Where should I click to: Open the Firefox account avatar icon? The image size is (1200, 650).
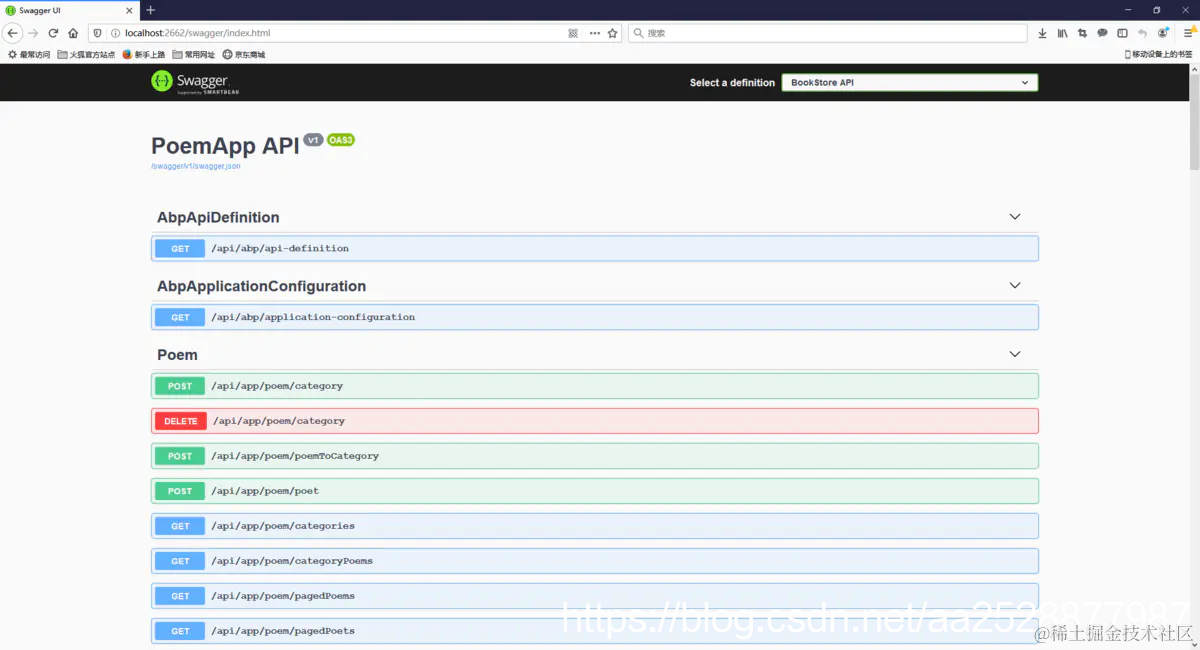pyautogui.click(x=1163, y=33)
